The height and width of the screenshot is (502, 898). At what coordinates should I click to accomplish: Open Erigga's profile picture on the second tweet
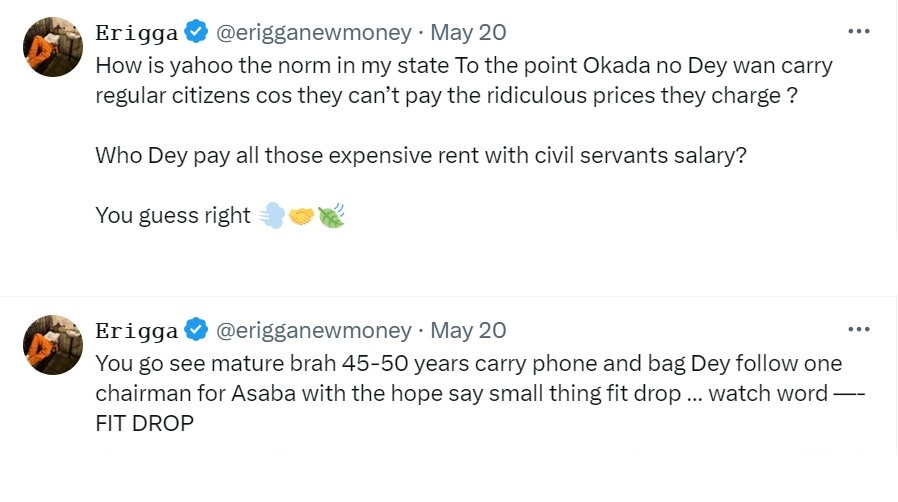coord(52,345)
